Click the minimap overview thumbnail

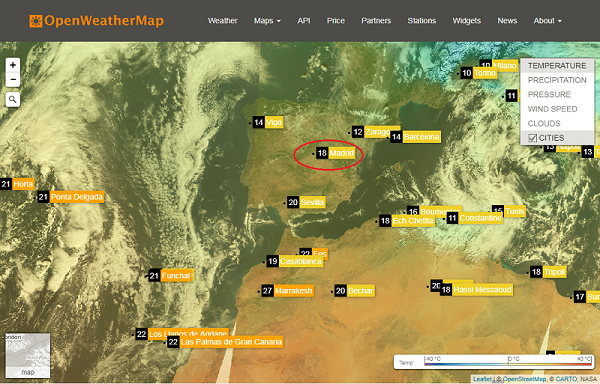(28, 355)
